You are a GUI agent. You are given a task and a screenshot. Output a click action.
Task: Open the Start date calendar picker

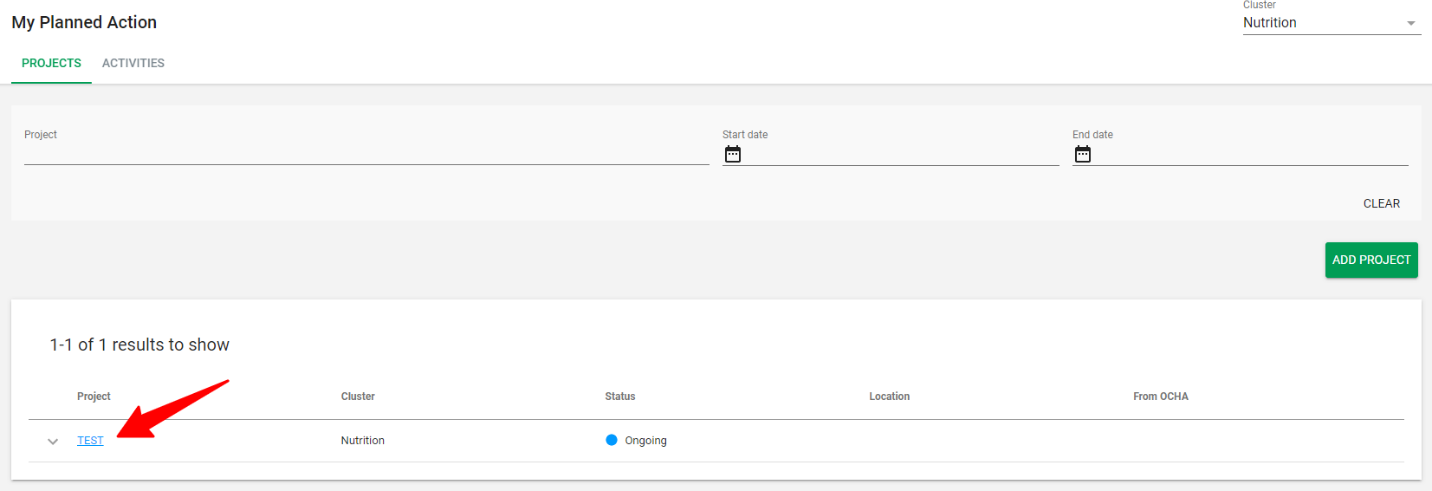(733, 154)
